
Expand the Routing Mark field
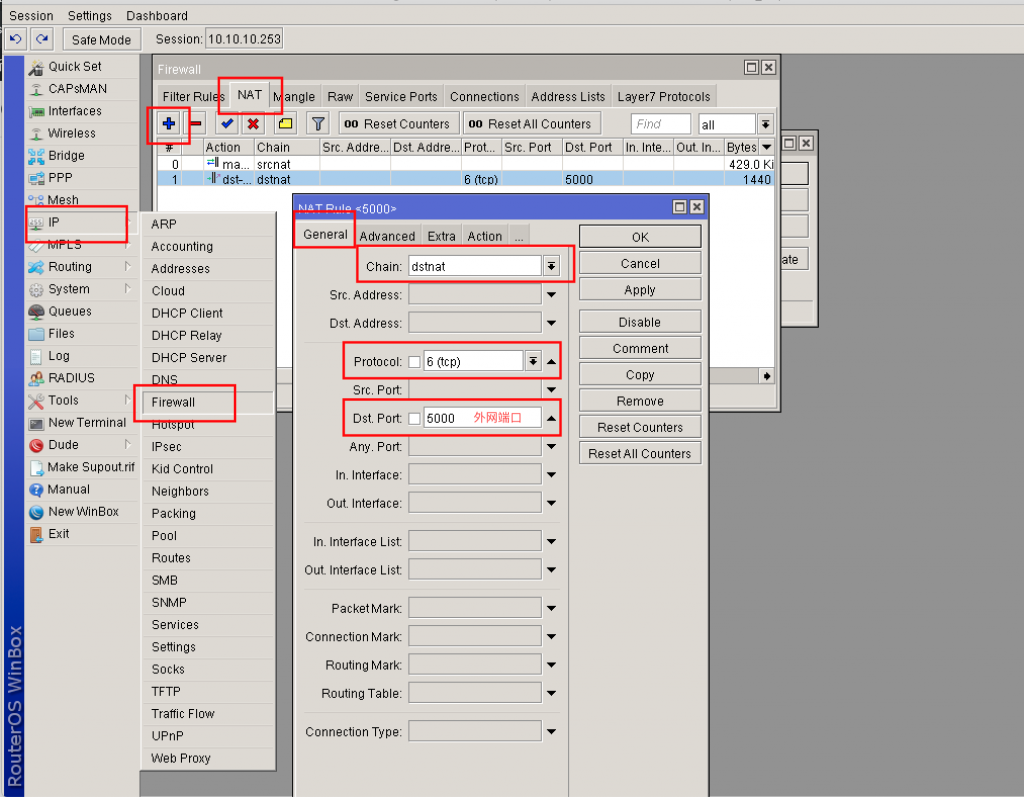coord(552,665)
